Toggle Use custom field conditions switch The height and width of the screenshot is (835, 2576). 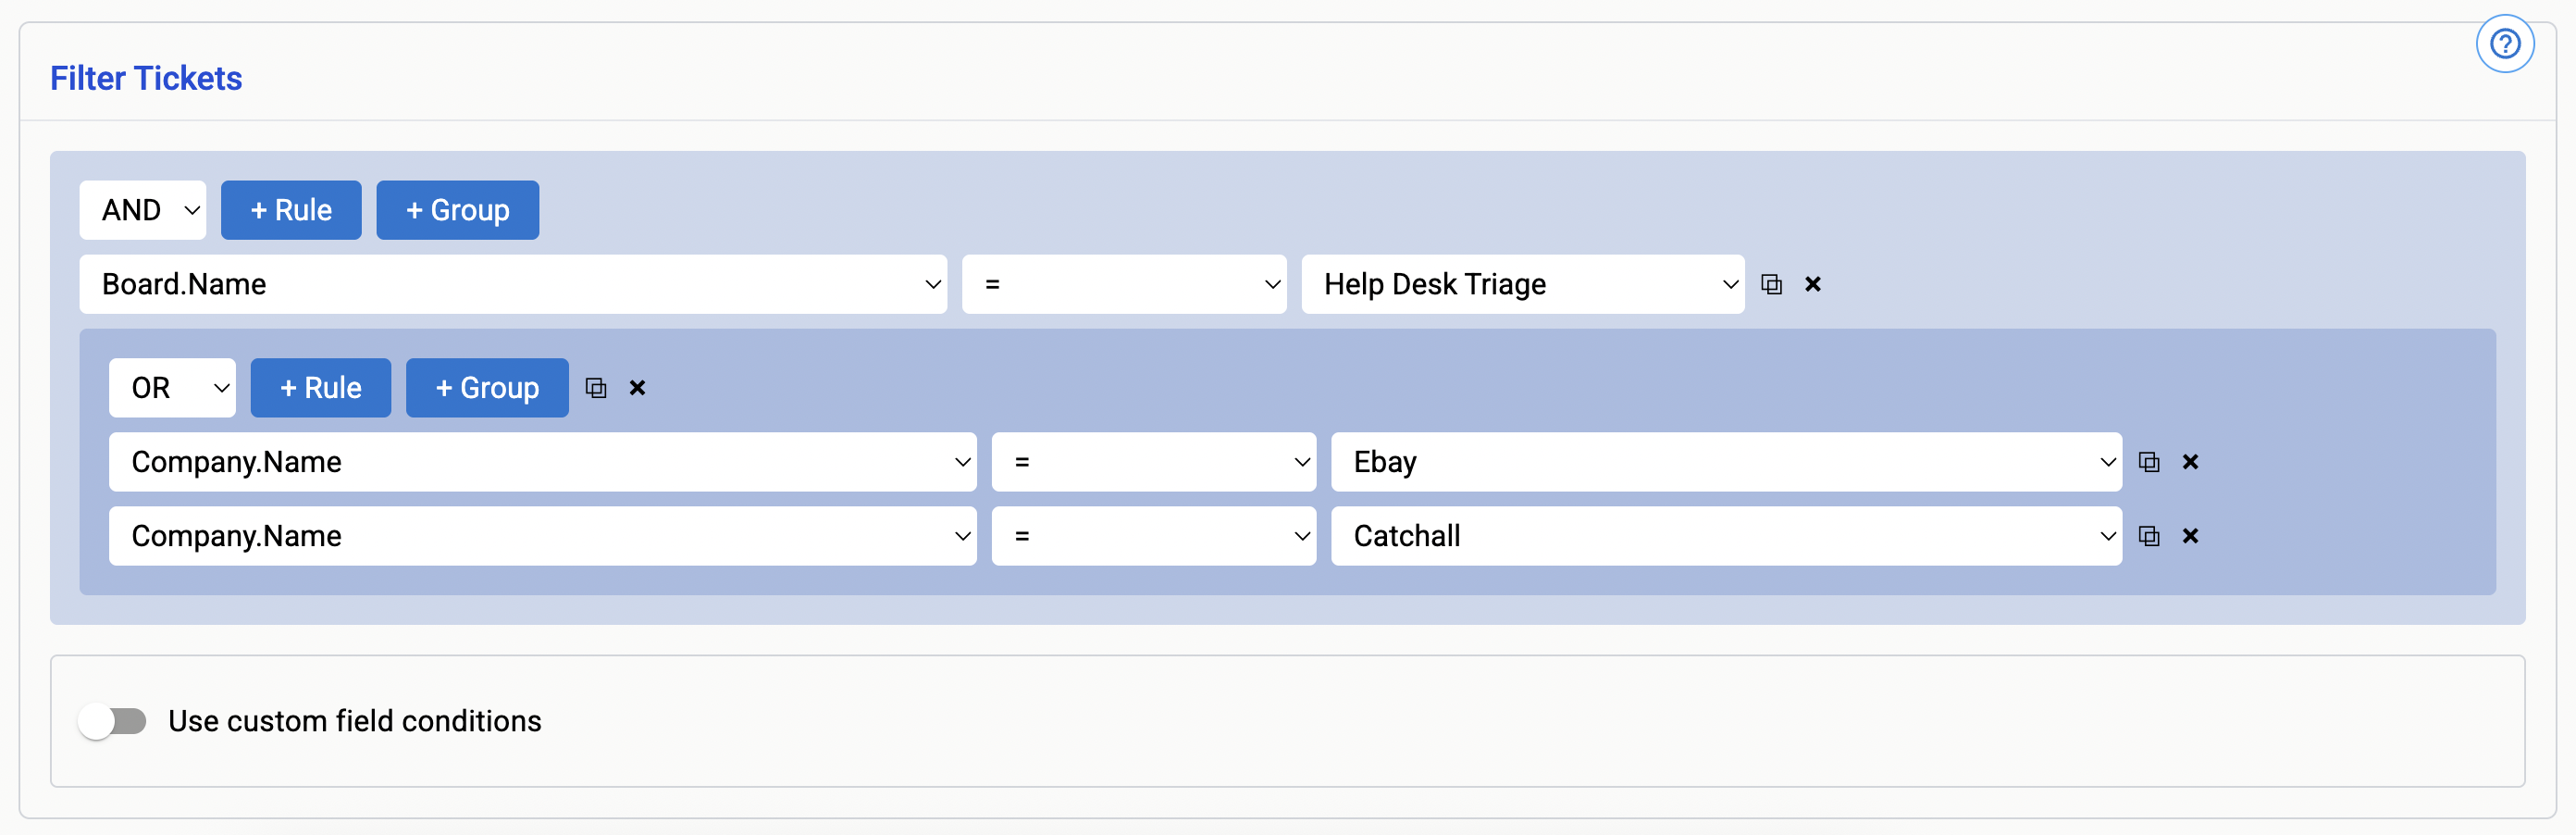[113, 721]
